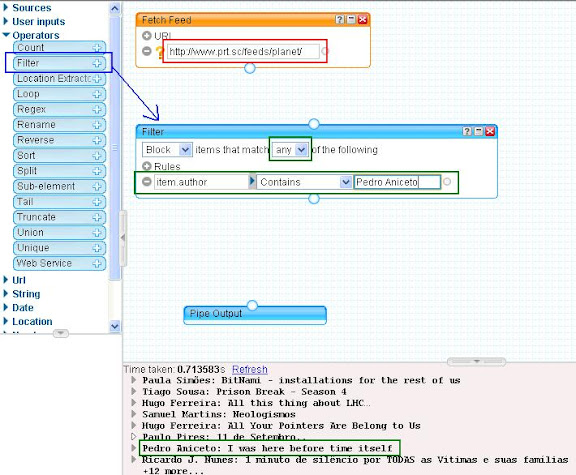Click the wire terminal beside Pedro Aniceto field
Screen dimensions: 576x475
(x=447, y=181)
